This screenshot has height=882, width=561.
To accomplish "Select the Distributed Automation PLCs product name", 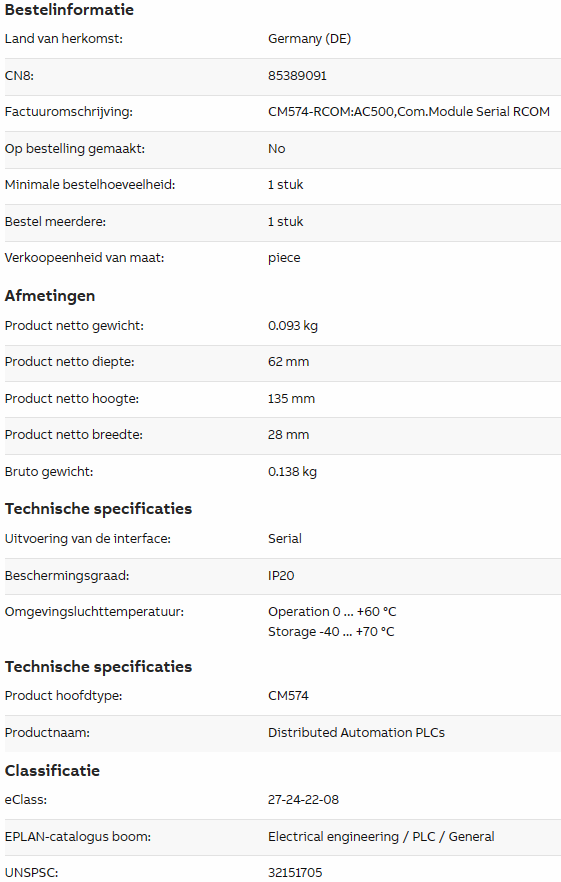I will pos(356,733).
